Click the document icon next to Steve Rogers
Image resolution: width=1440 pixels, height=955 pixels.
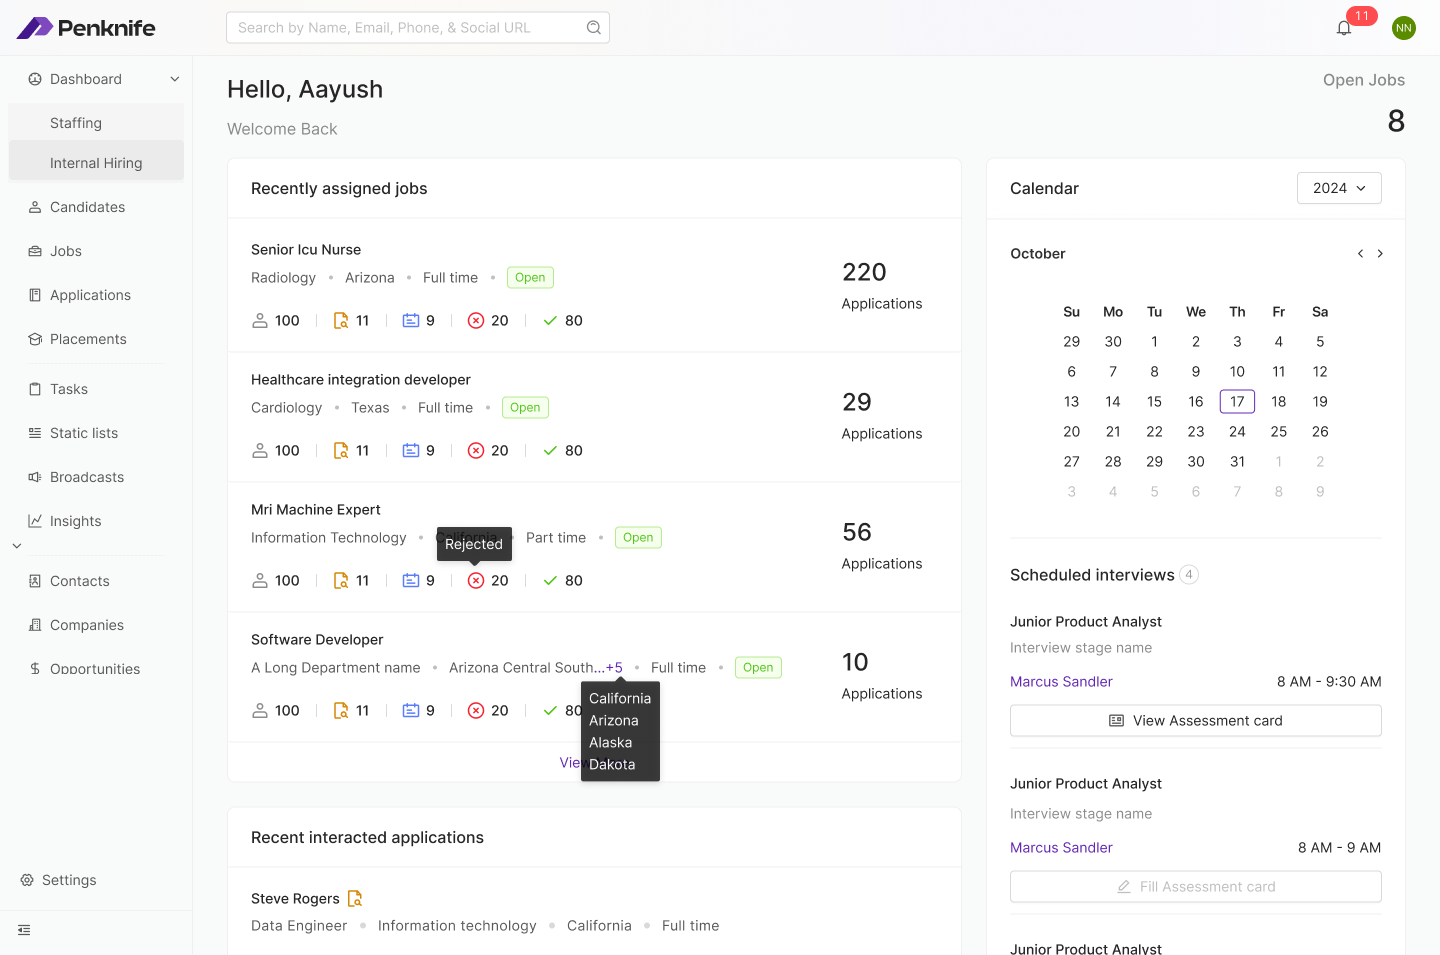click(x=355, y=899)
